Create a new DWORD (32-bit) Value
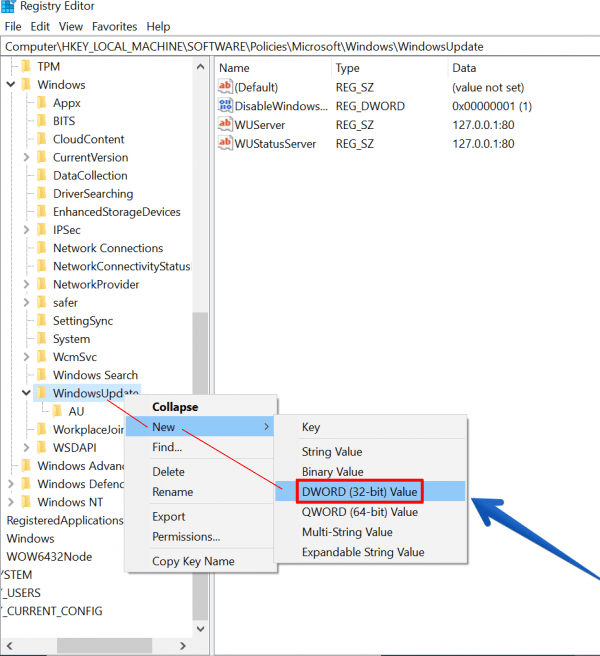 pos(370,492)
